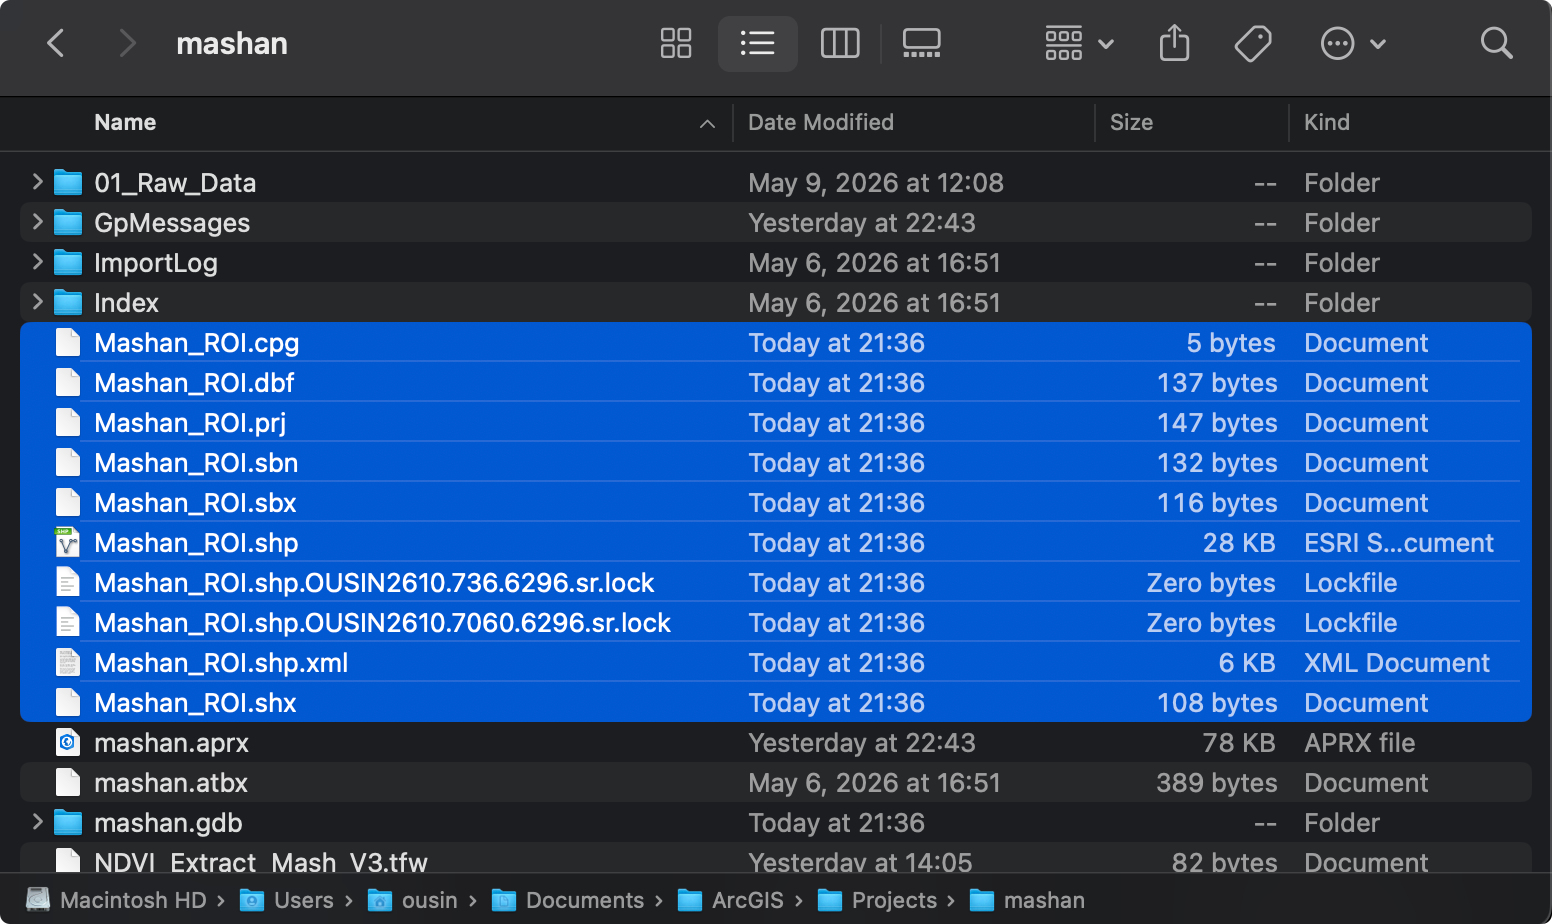Open the ellipsis Action menu dropdown
Viewport: 1552px width, 924px height.
point(1353,43)
